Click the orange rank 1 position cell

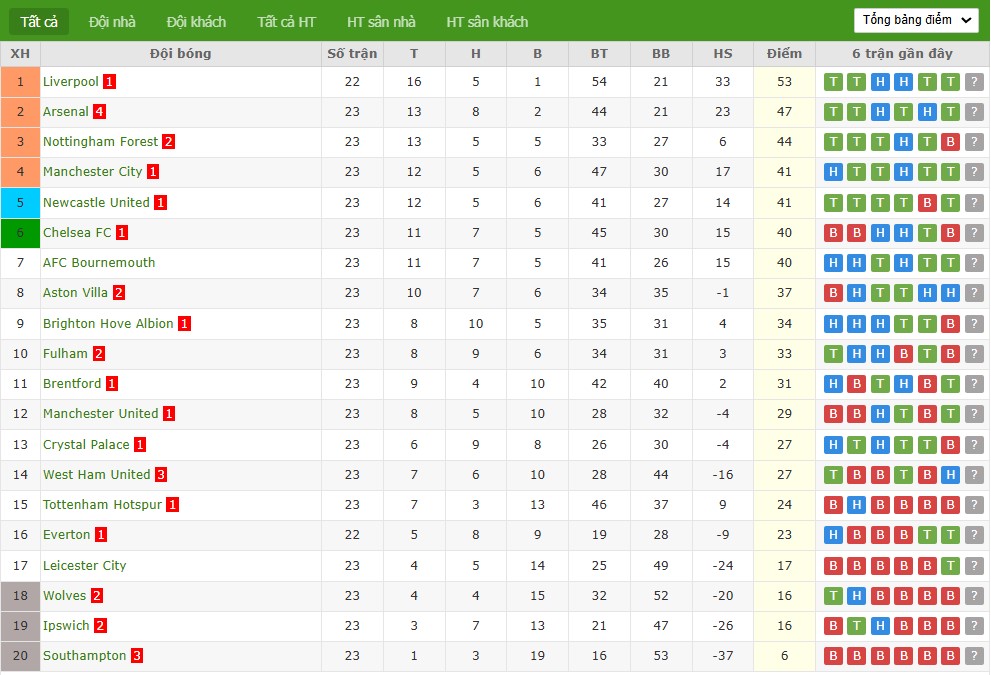(x=20, y=82)
